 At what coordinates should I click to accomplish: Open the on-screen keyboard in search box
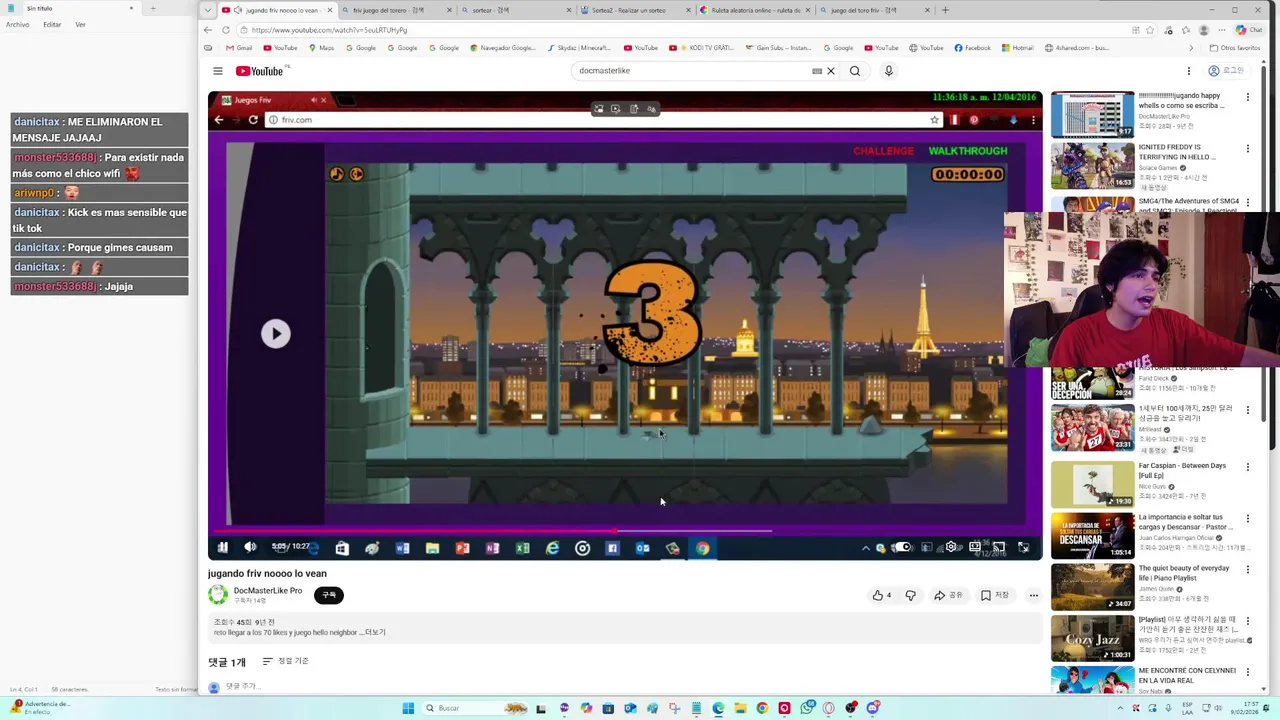pos(817,71)
